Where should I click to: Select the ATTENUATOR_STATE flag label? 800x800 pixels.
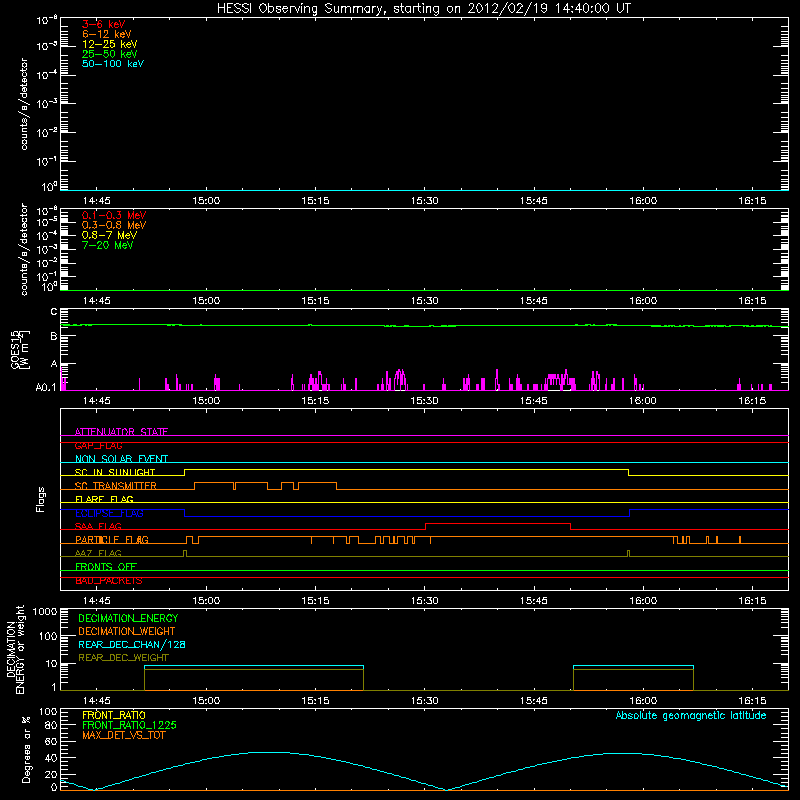121,432
